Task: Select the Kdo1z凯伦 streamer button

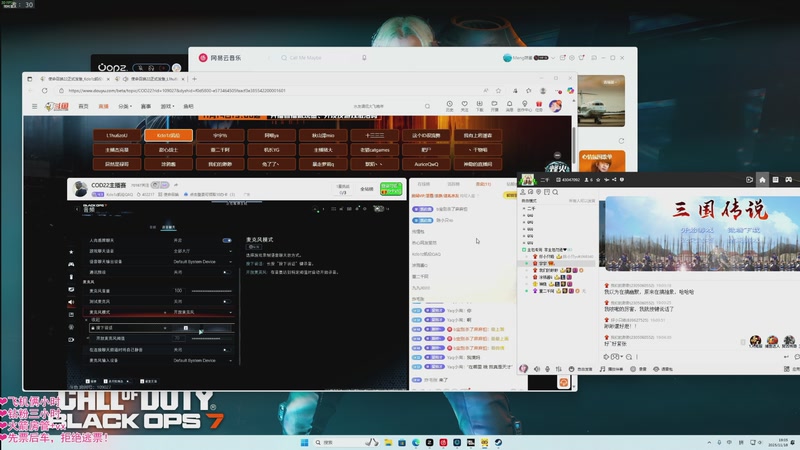Action: point(168,135)
